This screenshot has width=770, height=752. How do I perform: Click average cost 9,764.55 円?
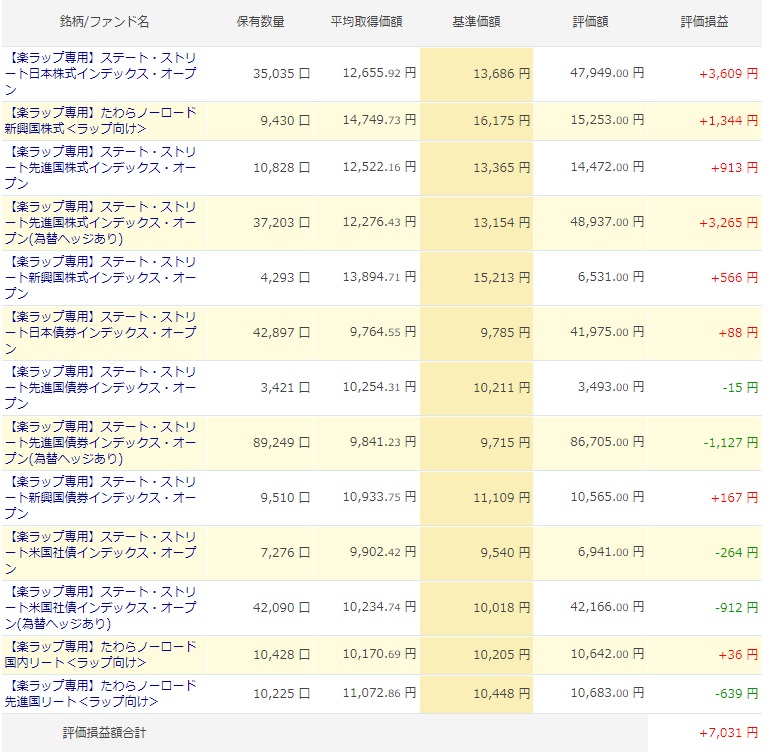tap(383, 333)
